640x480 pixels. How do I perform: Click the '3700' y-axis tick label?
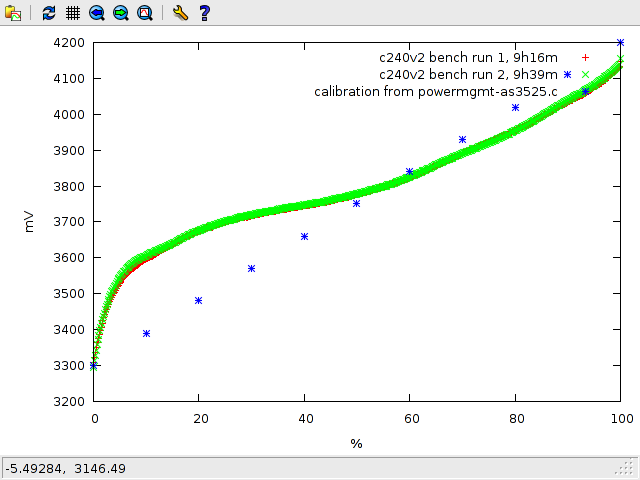(x=69, y=222)
